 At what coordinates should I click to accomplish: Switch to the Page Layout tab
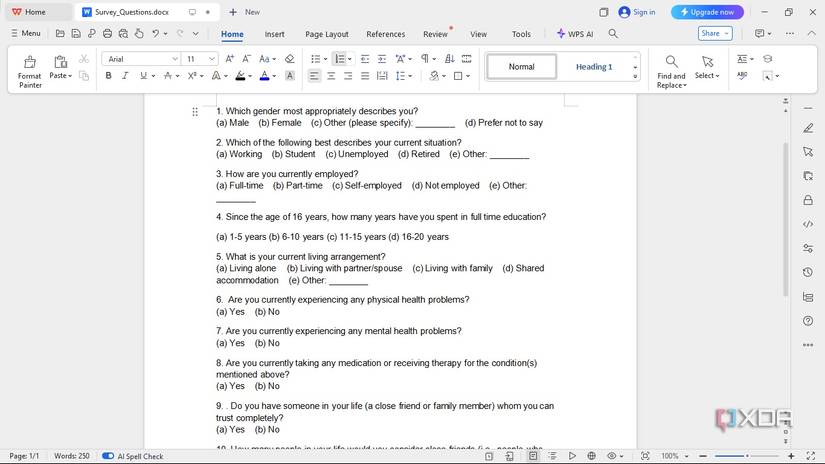pos(327,34)
